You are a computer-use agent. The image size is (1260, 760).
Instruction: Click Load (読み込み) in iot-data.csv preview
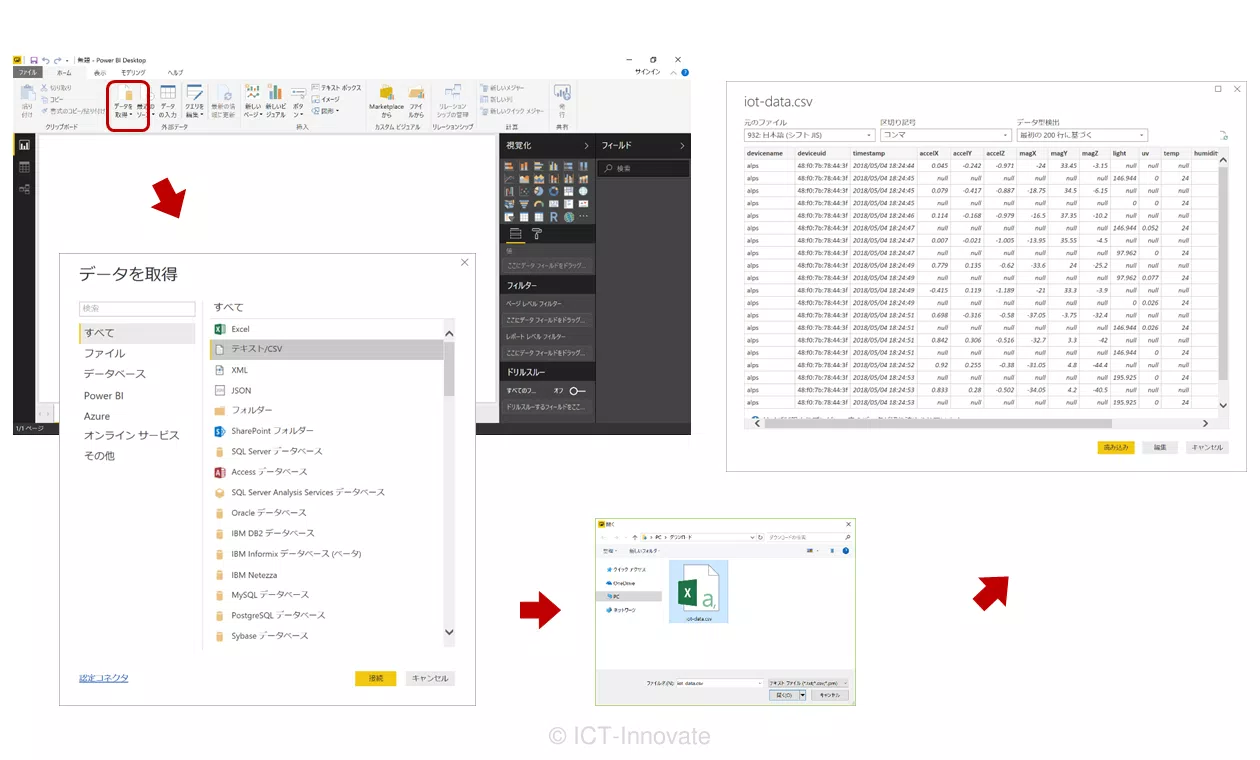[x=1115, y=448]
